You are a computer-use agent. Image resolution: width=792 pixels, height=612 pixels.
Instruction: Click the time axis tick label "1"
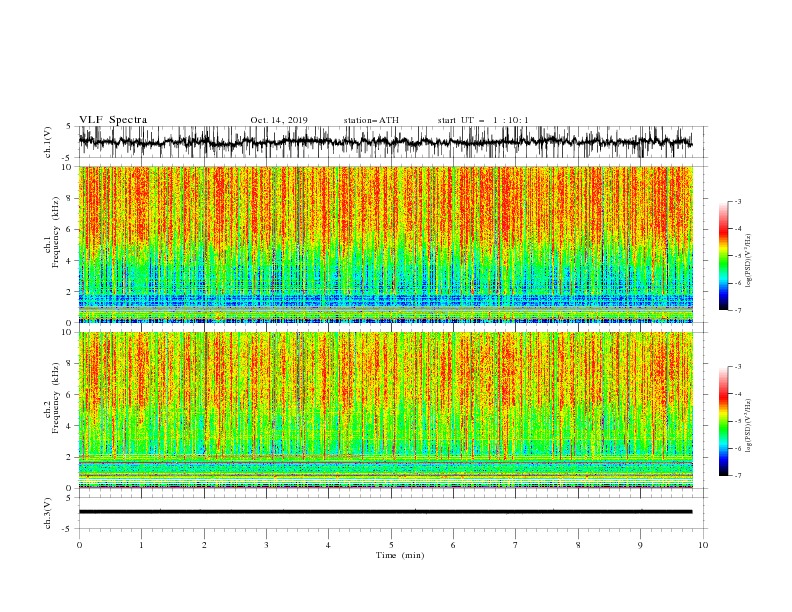(141, 545)
